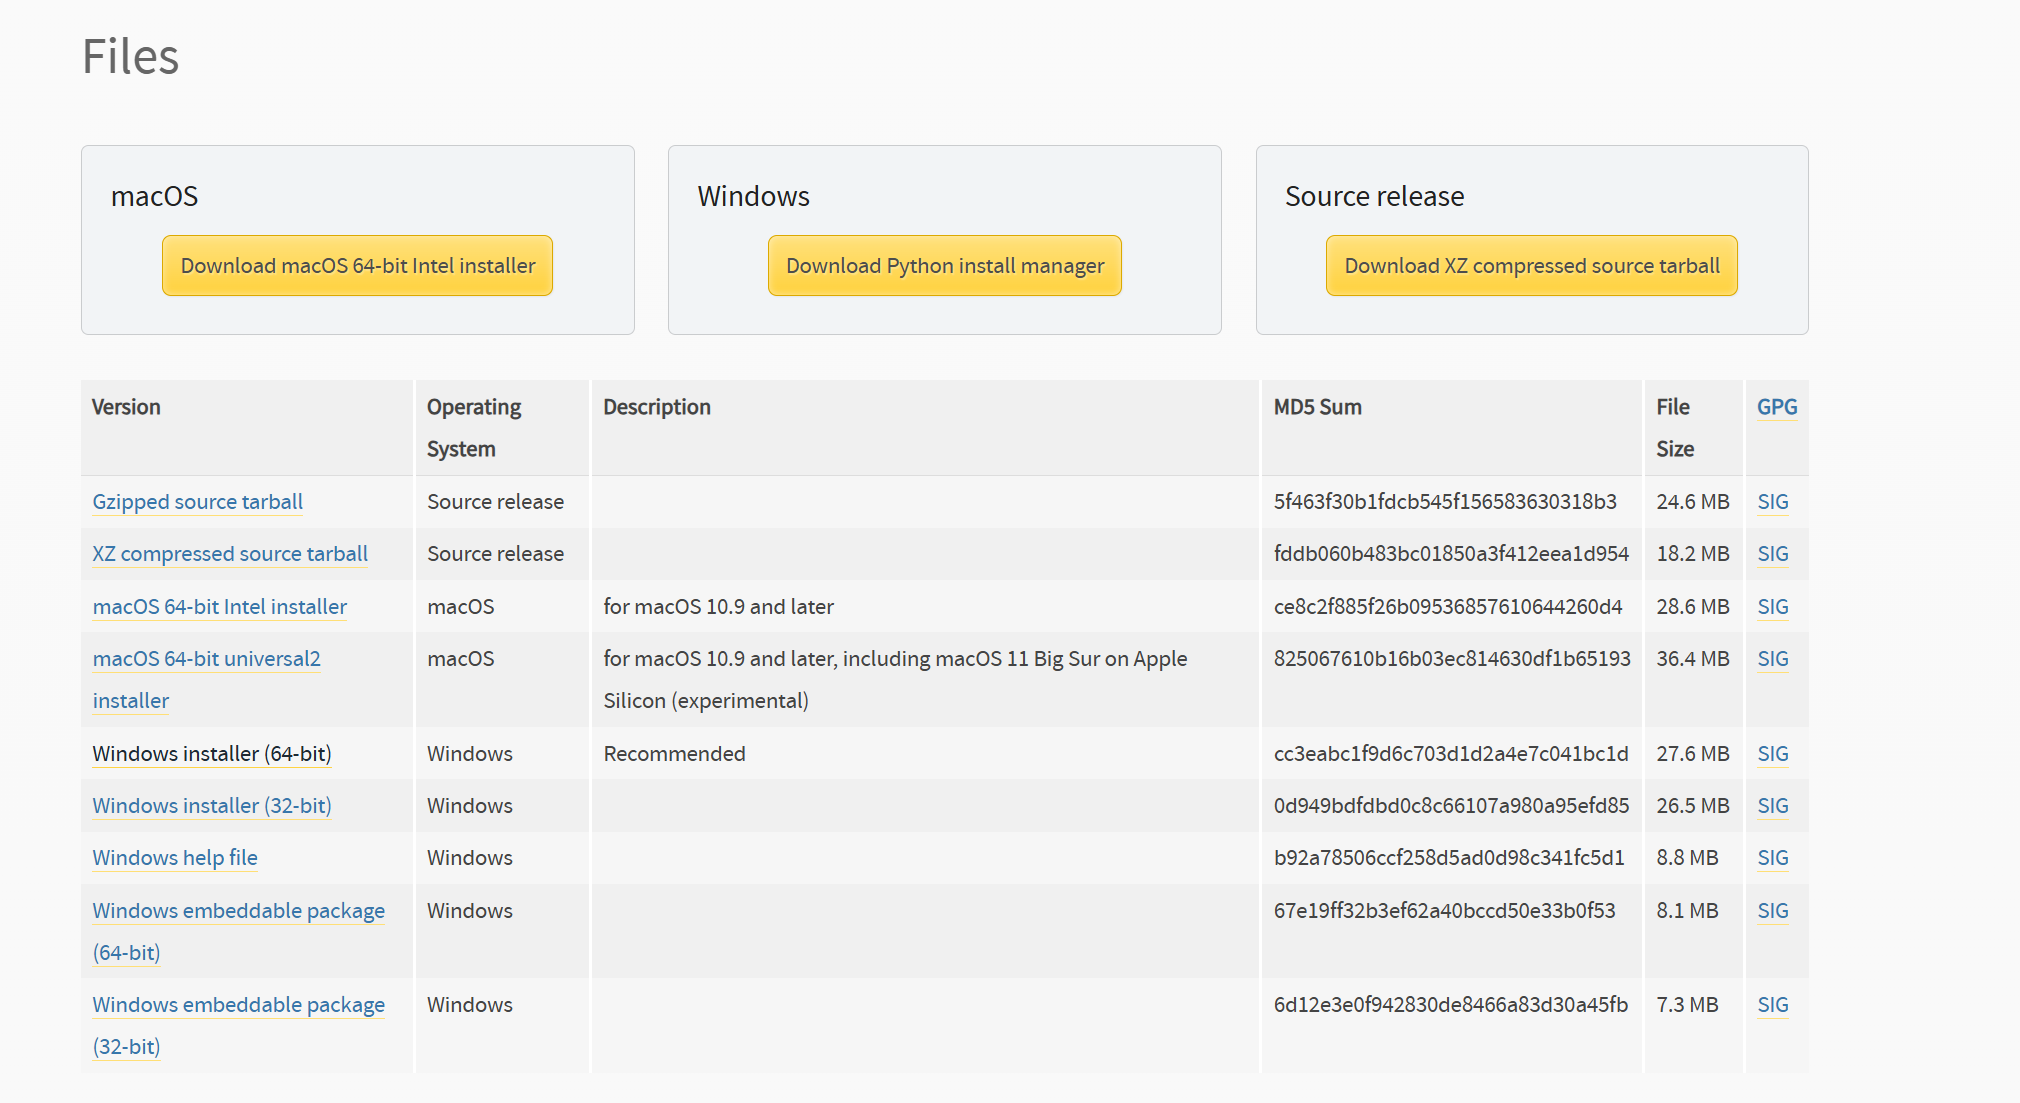Open the XZ compressed source tarball link
Image resolution: width=2020 pixels, height=1103 pixels.
tap(230, 554)
